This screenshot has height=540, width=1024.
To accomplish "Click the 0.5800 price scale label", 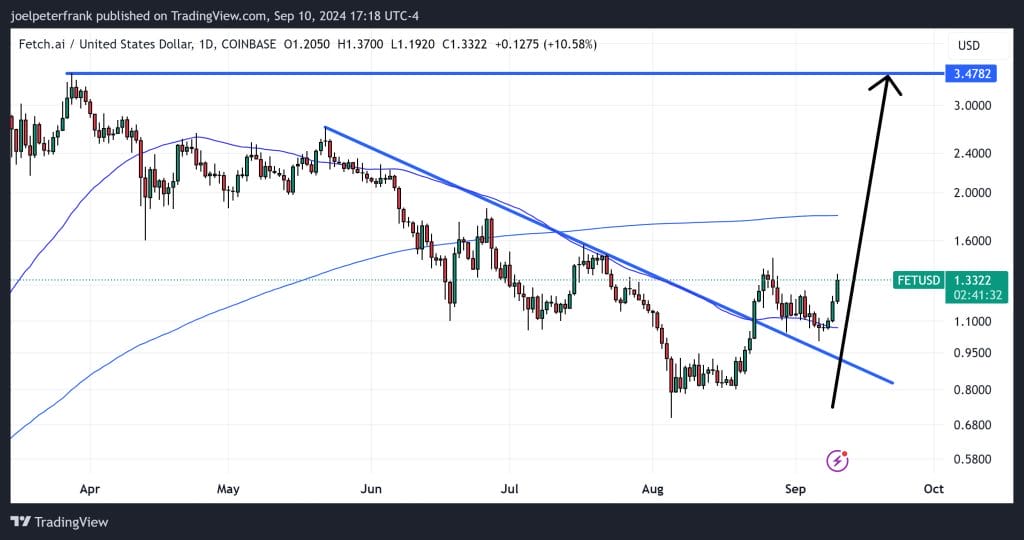I will [x=974, y=460].
